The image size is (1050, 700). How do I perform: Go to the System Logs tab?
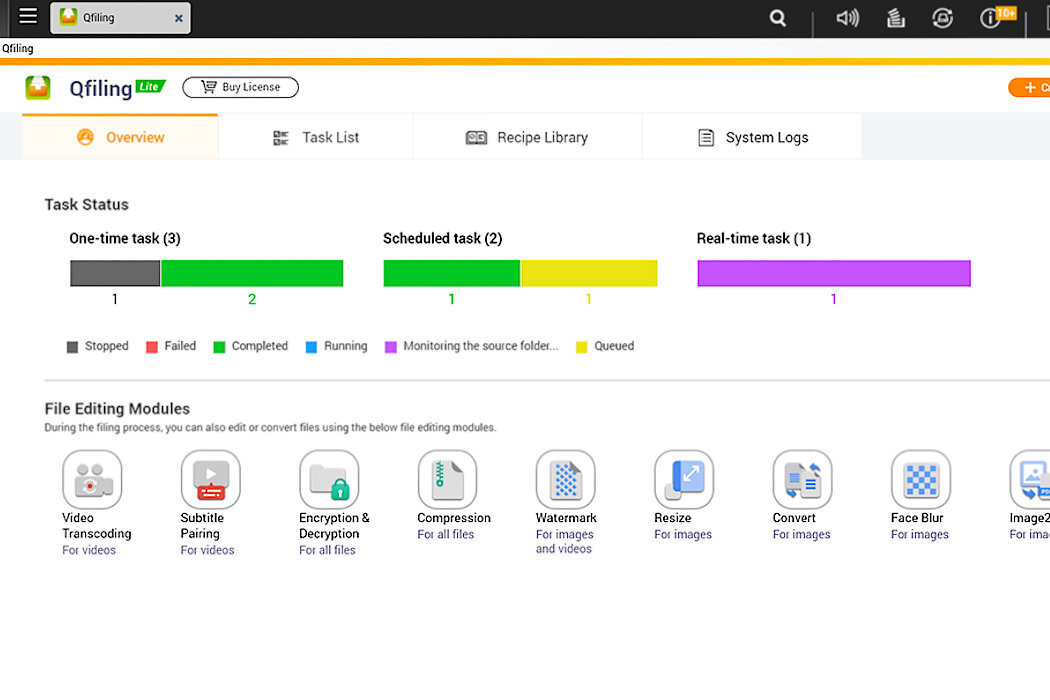coord(752,138)
